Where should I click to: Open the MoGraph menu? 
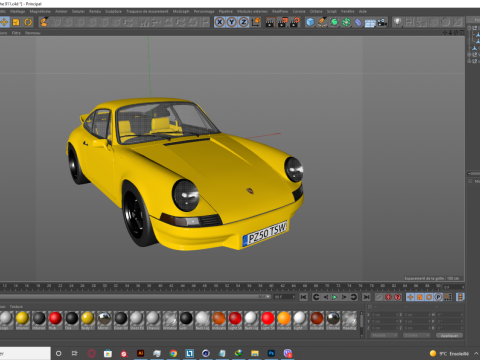click(x=181, y=11)
